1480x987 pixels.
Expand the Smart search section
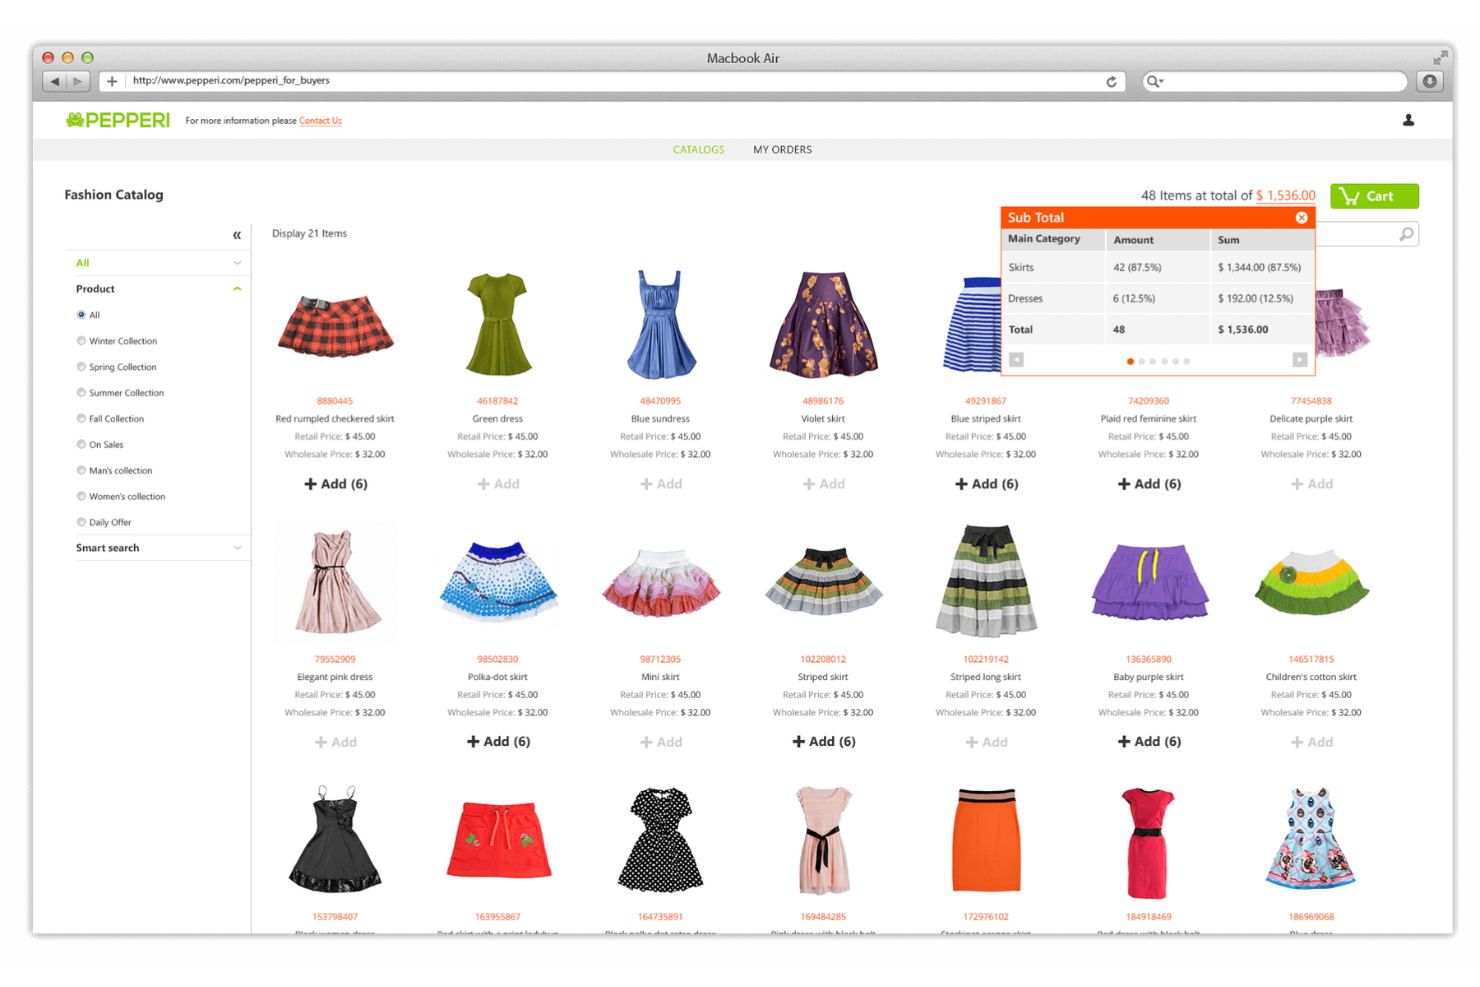click(x=237, y=548)
